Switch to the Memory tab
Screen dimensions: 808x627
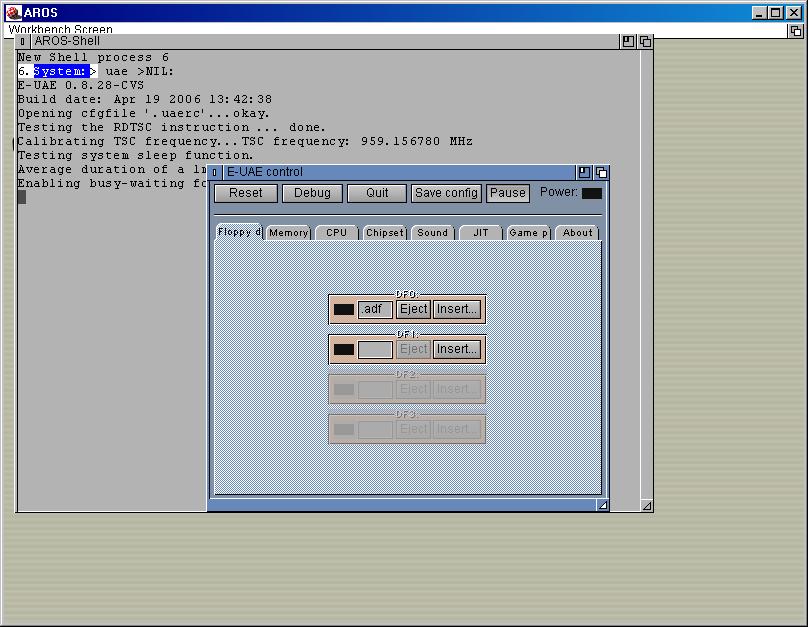(x=289, y=233)
